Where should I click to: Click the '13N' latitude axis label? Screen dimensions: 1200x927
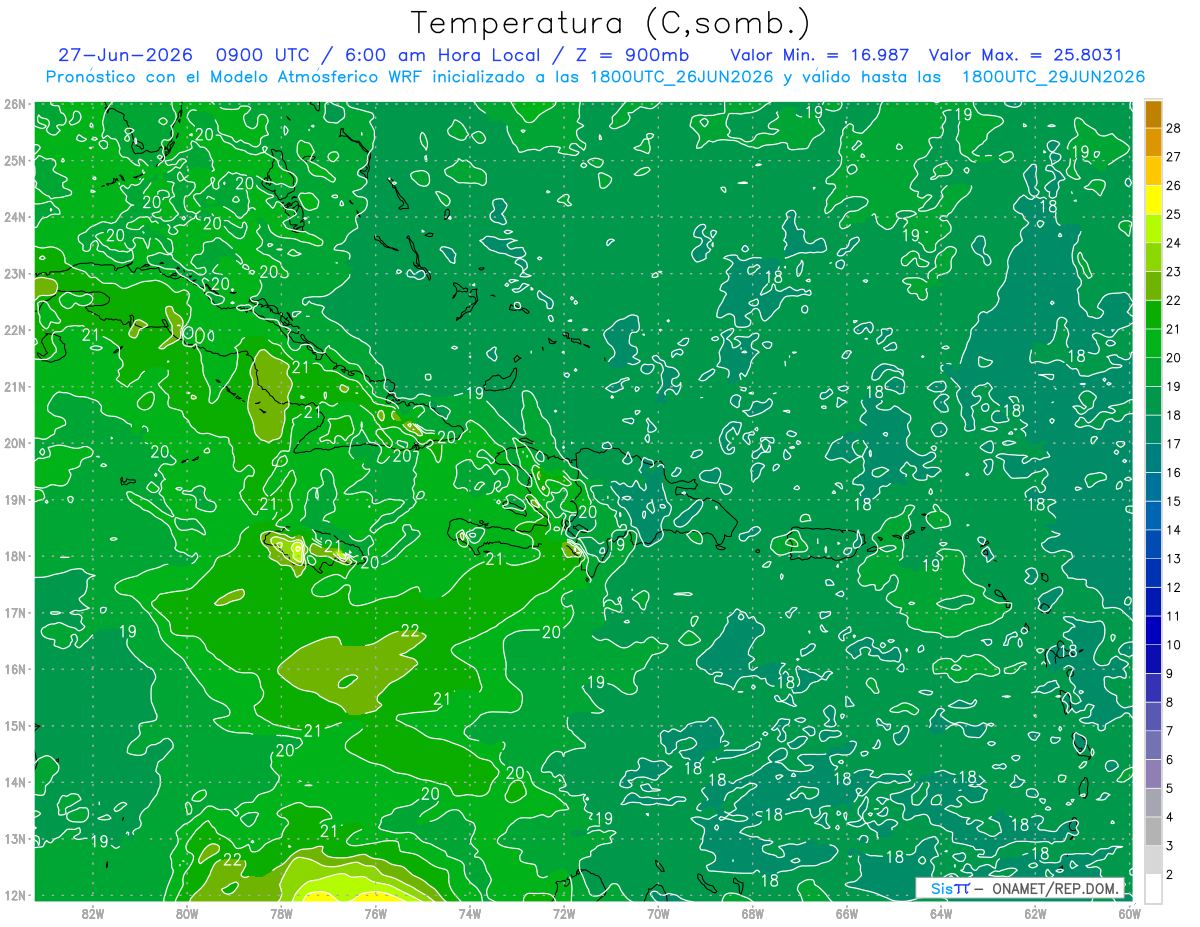pyautogui.click(x=15, y=838)
